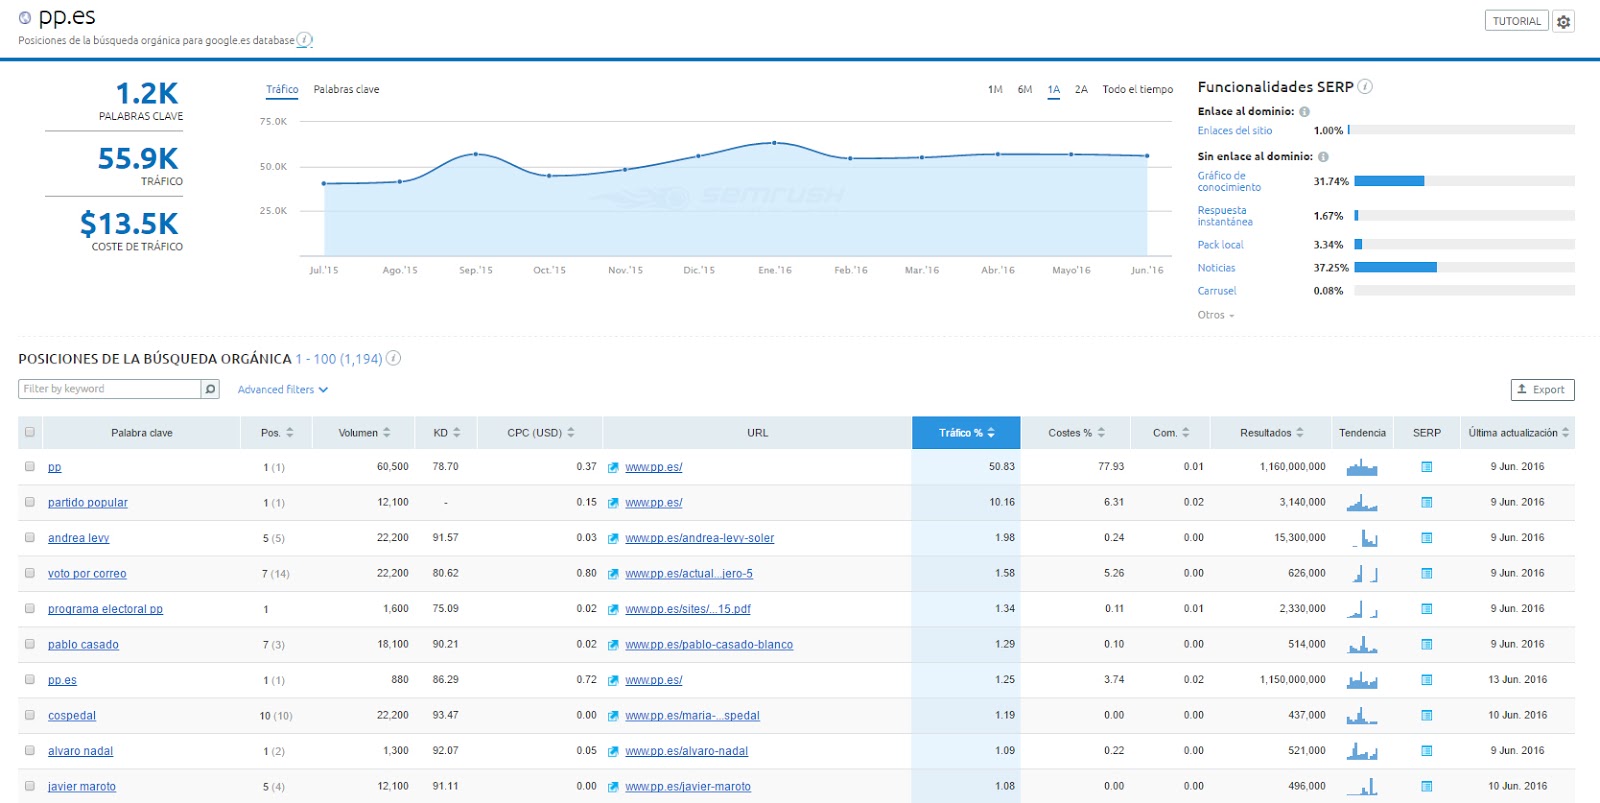Viewport: 1600px width, 803px height.
Task: Set chart range to Todo el tiempo
Action: click(1138, 90)
